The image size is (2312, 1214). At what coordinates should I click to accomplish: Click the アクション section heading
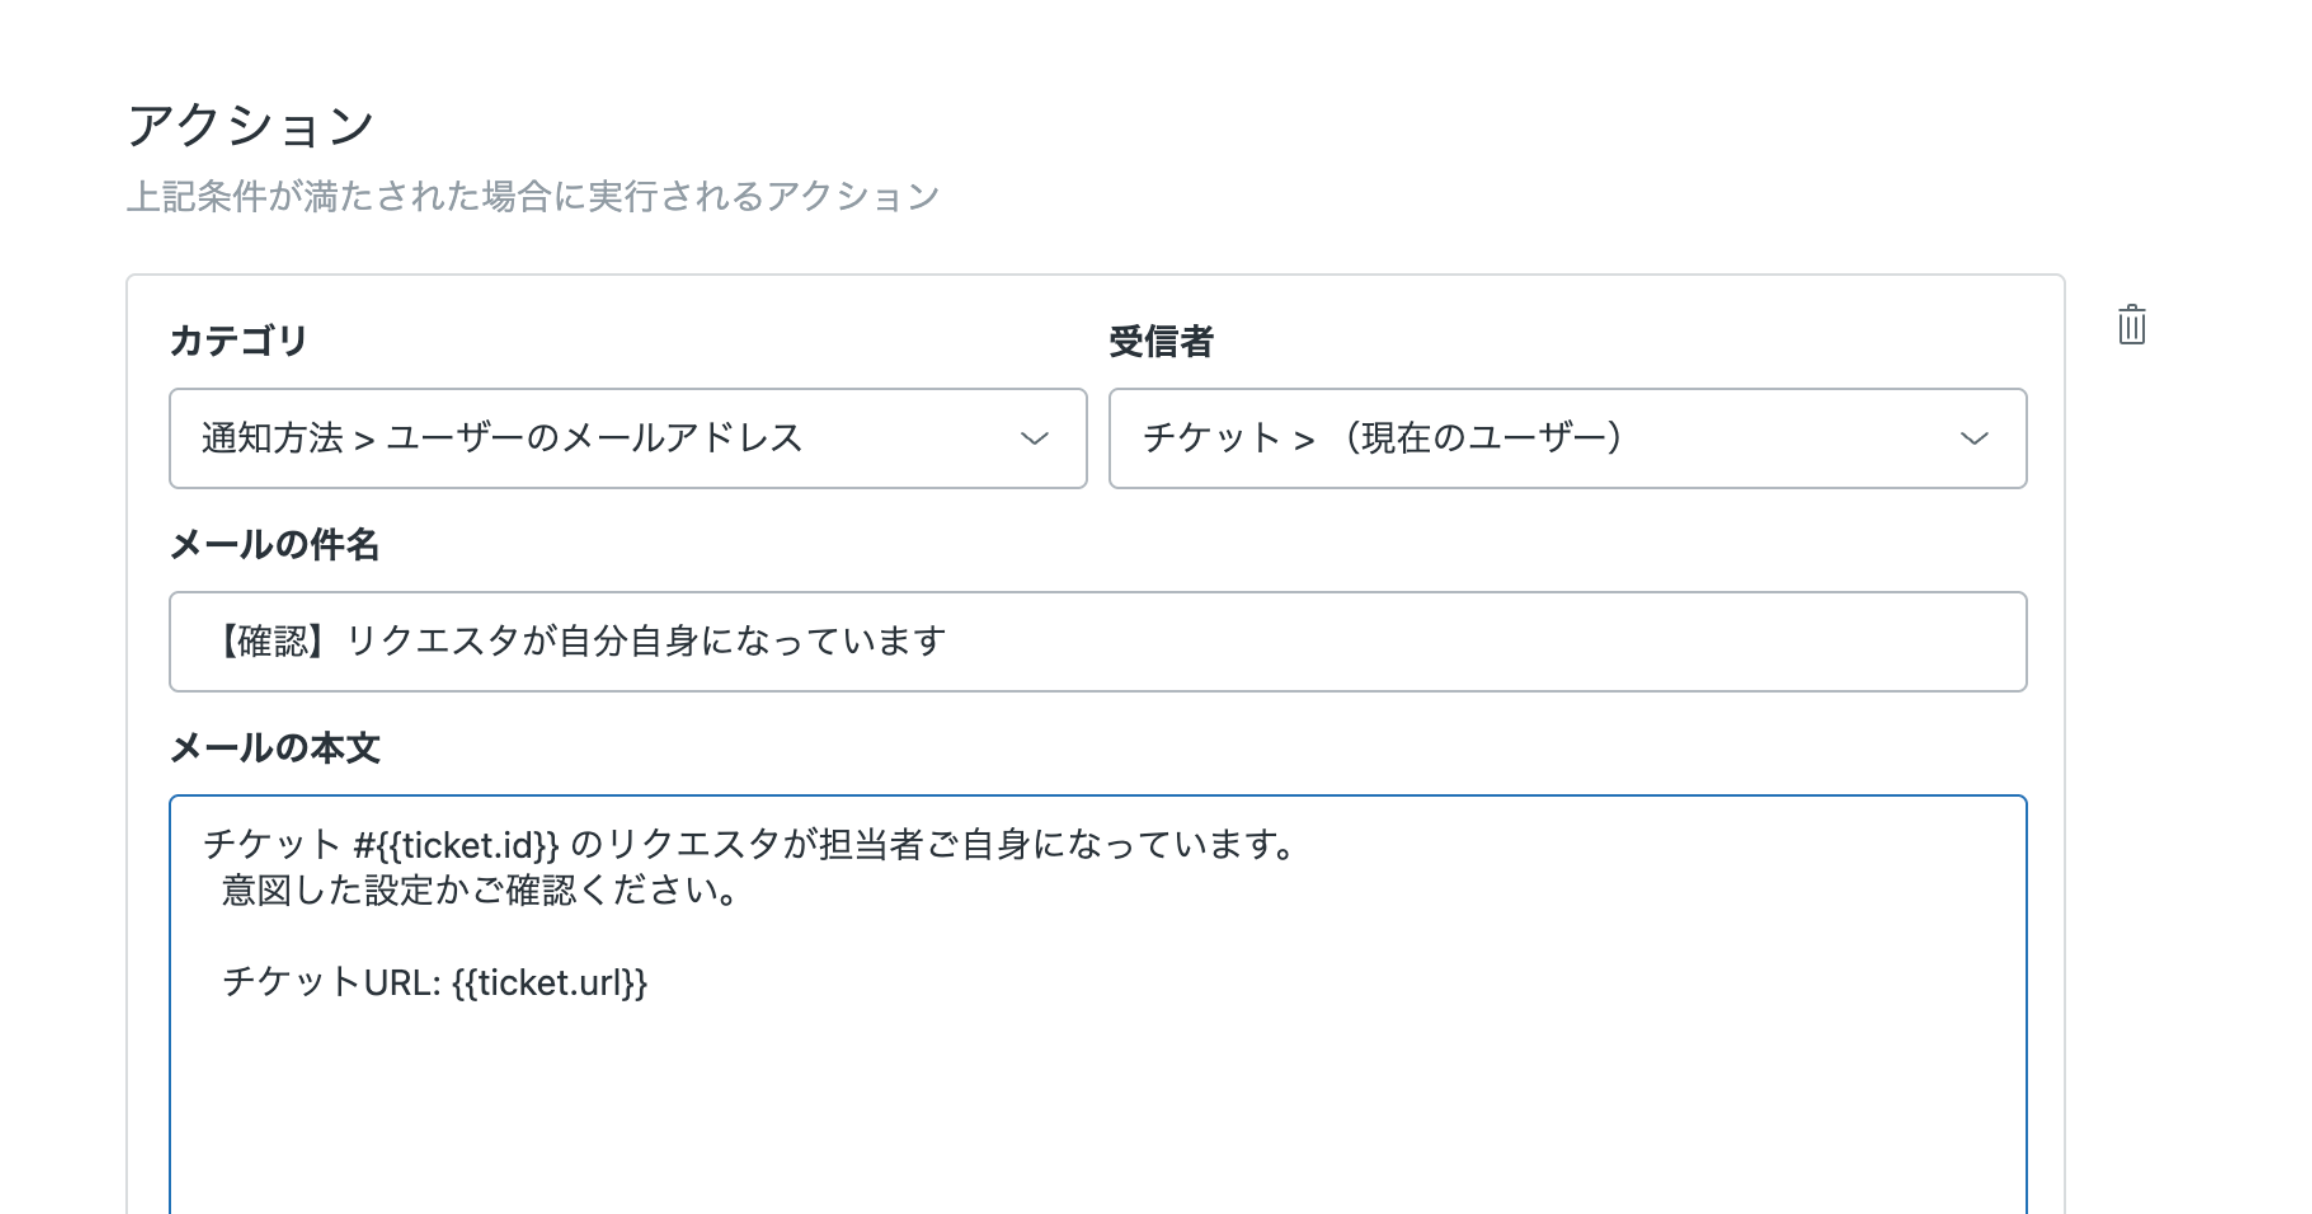pos(250,126)
